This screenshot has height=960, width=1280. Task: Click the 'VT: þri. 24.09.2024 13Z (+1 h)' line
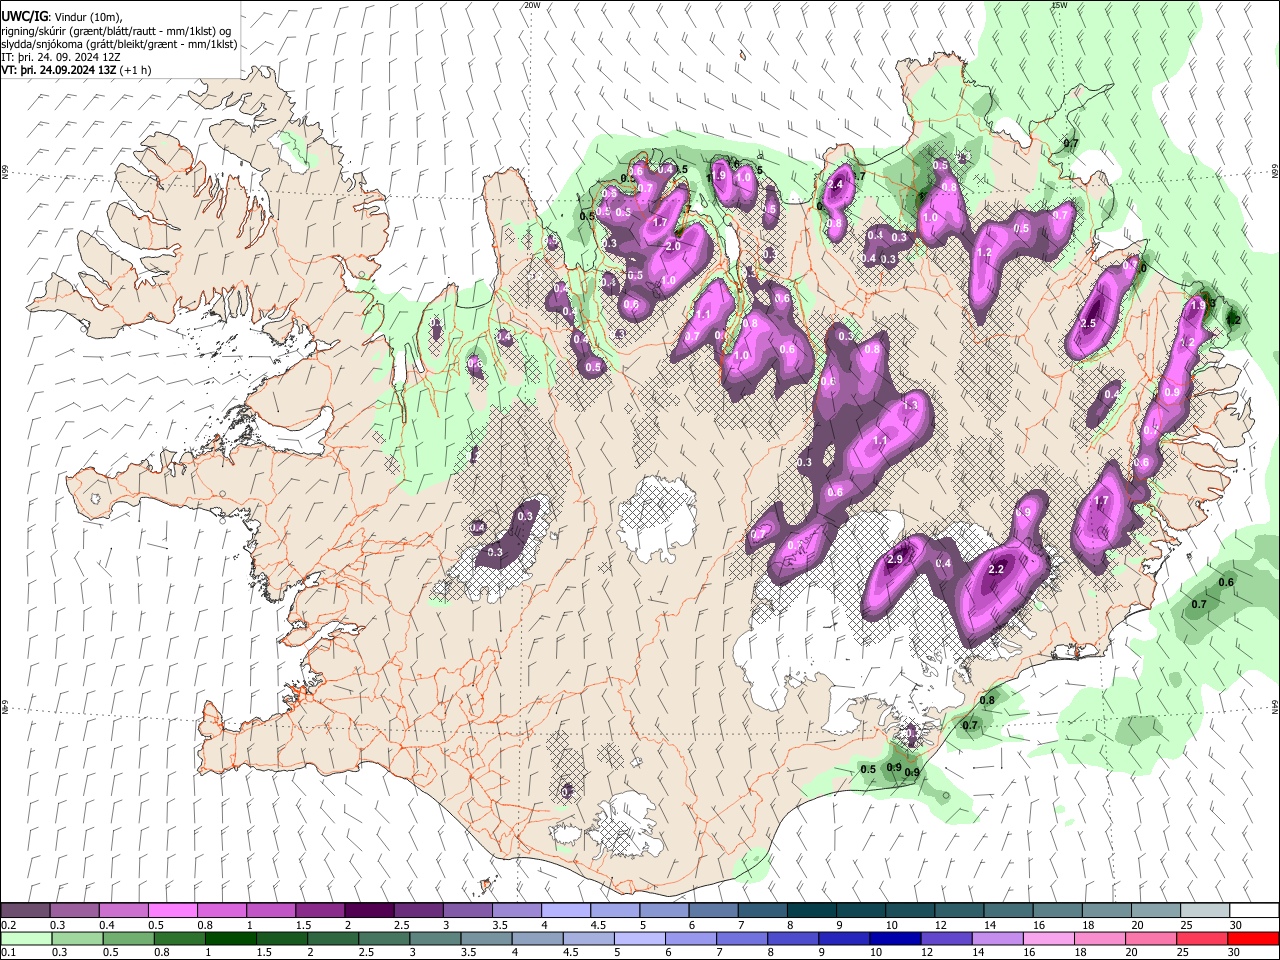[x=77, y=70]
